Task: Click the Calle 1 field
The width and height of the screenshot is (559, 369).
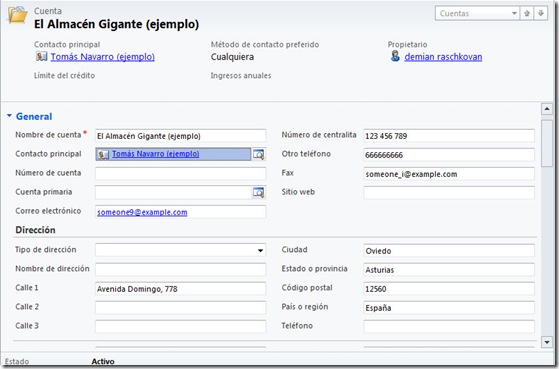Action: pyautogui.click(x=180, y=288)
